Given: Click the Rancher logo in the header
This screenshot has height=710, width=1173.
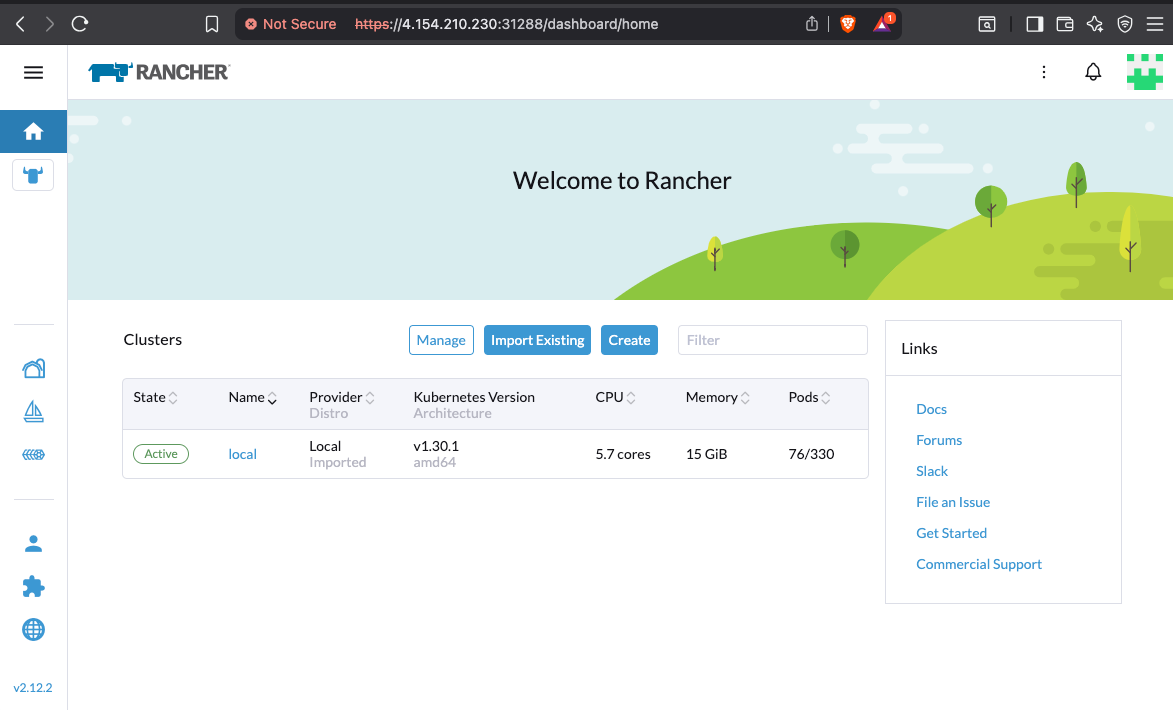Looking at the screenshot, I should pyautogui.click(x=158, y=71).
